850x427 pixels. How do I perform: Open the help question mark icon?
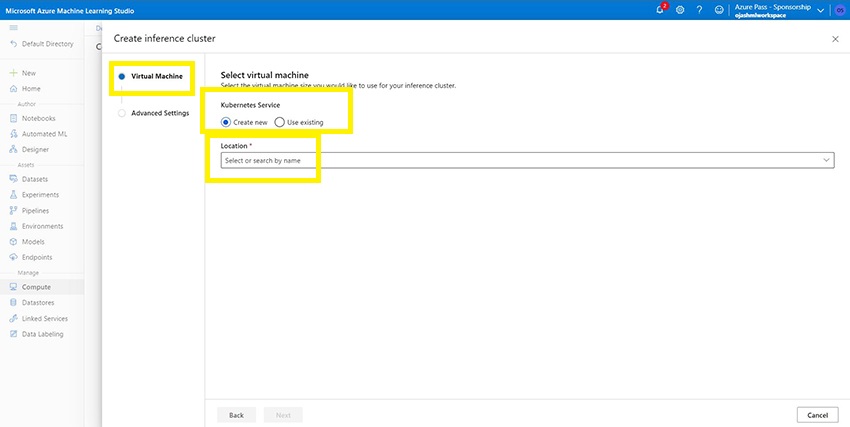tap(699, 10)
